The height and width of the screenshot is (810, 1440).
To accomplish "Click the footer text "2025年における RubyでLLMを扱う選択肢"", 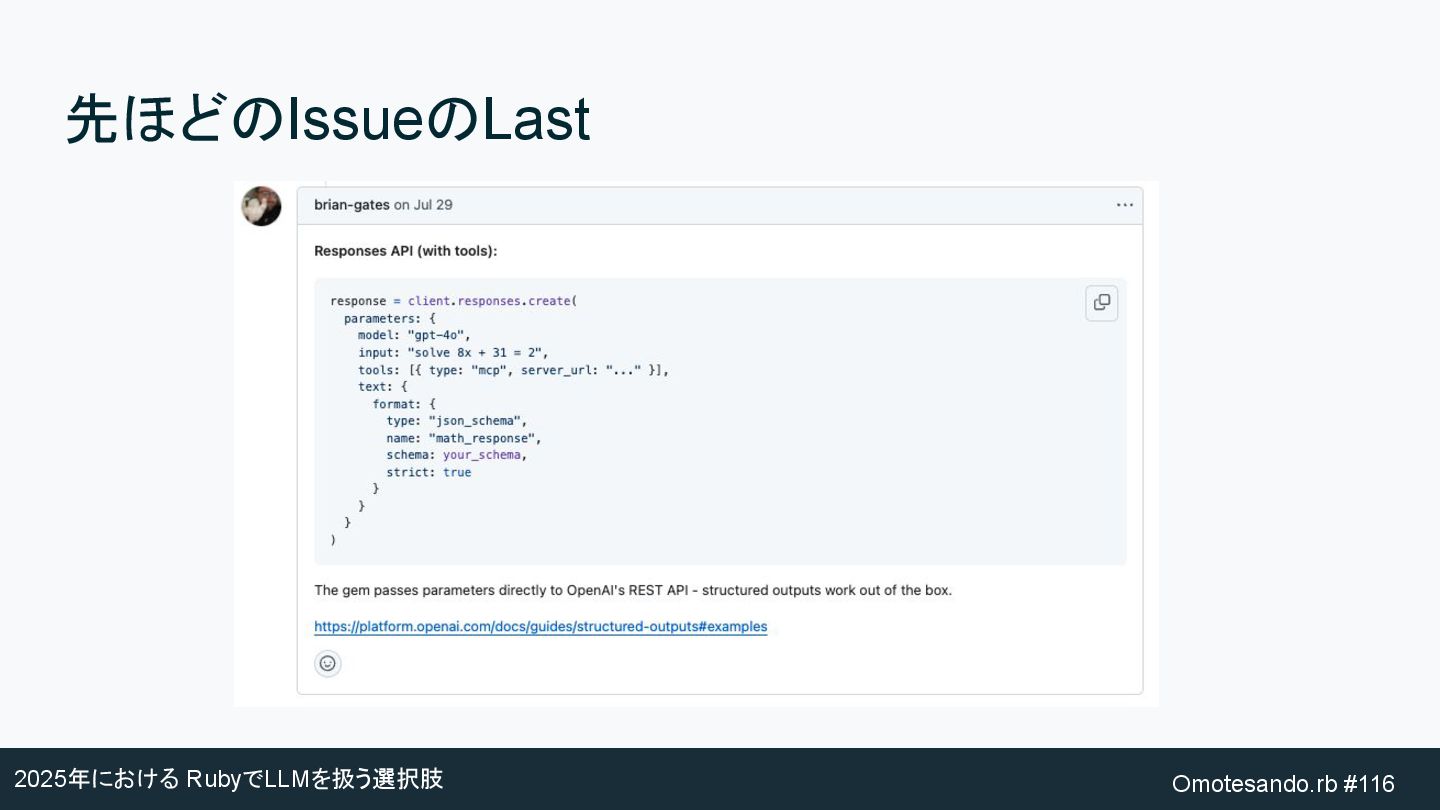I will [228, 779].
